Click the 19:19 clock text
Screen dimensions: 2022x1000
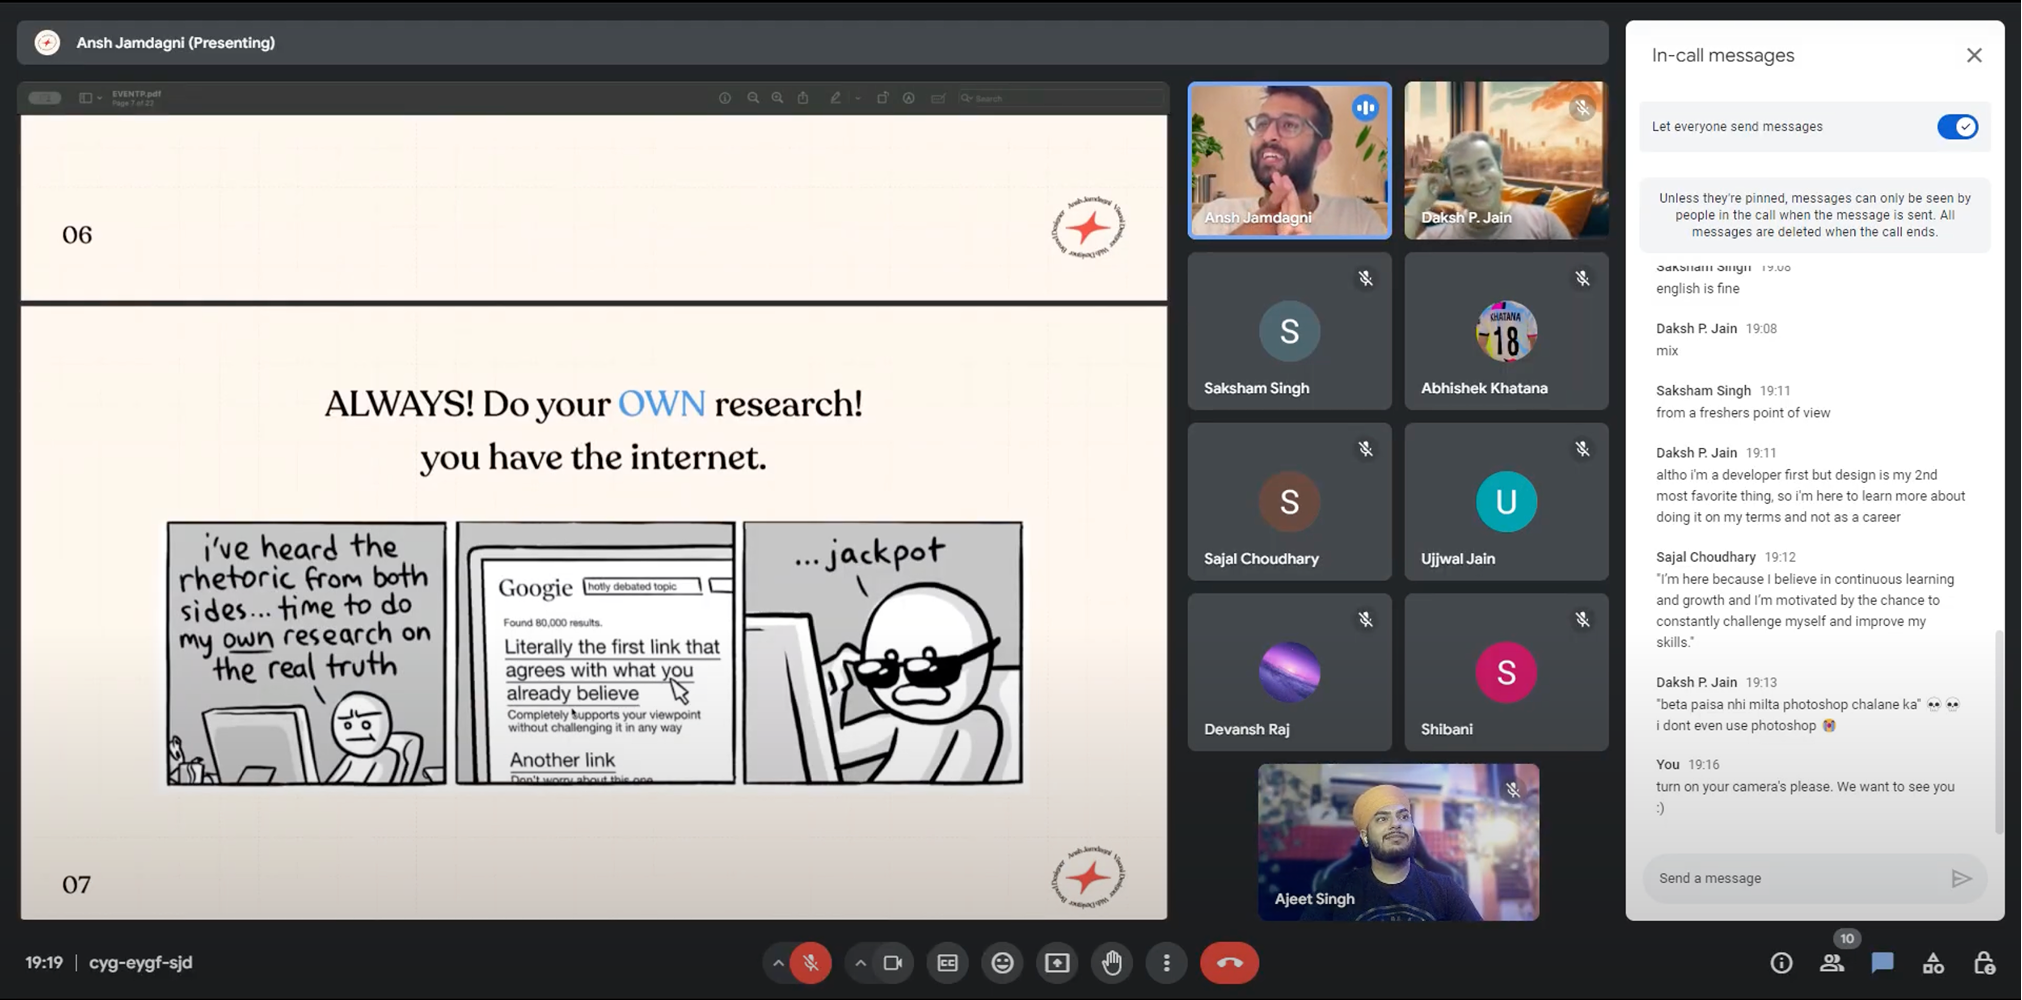pyautogui.click(x=44, y=963)
